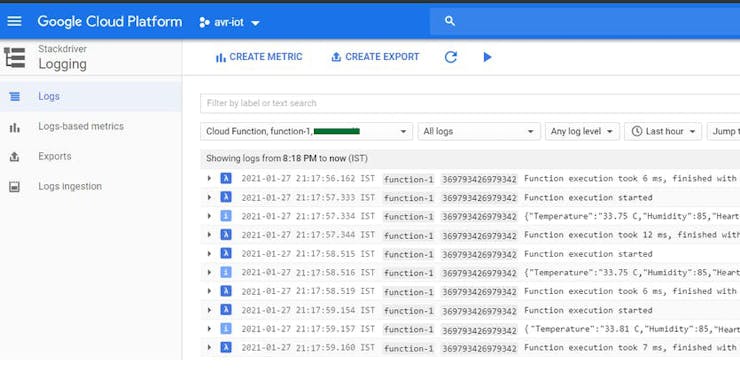Viewport: 740px width, 372px height.
Task: Click the Temperature 33.81 C log message
Action: [631, 329]
